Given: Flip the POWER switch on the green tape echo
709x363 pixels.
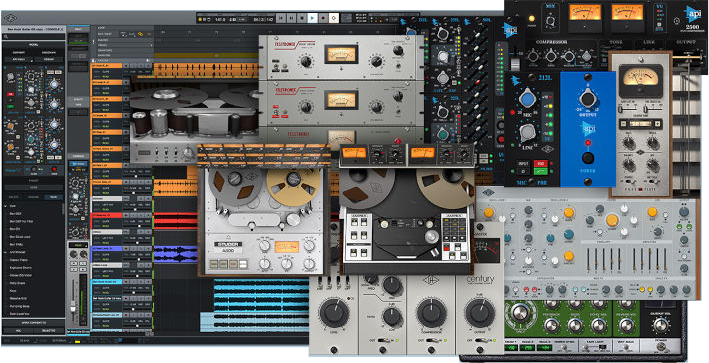Looking at the screenshot, I should click(660, 347).
